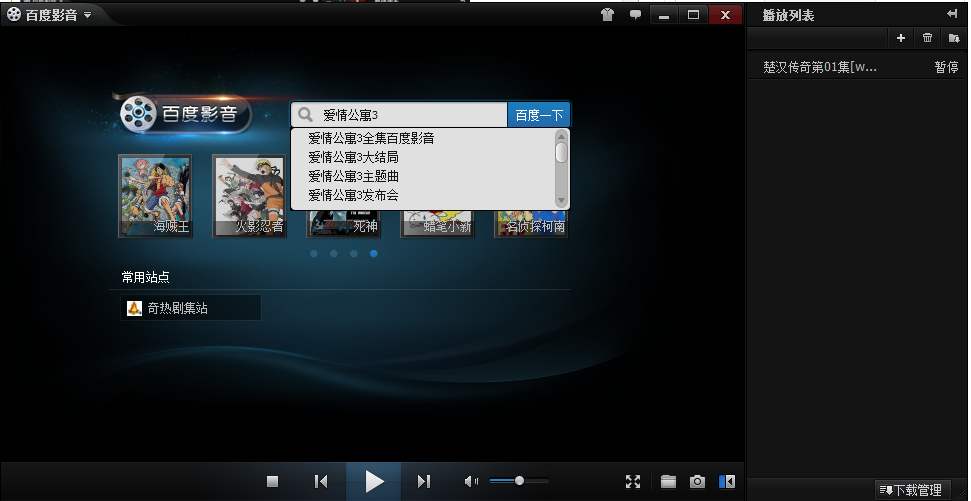This screenshot has height=501, width=971.
Task: Select the fourth highlighted carousel dot
Action: click(x=373, y=253)
